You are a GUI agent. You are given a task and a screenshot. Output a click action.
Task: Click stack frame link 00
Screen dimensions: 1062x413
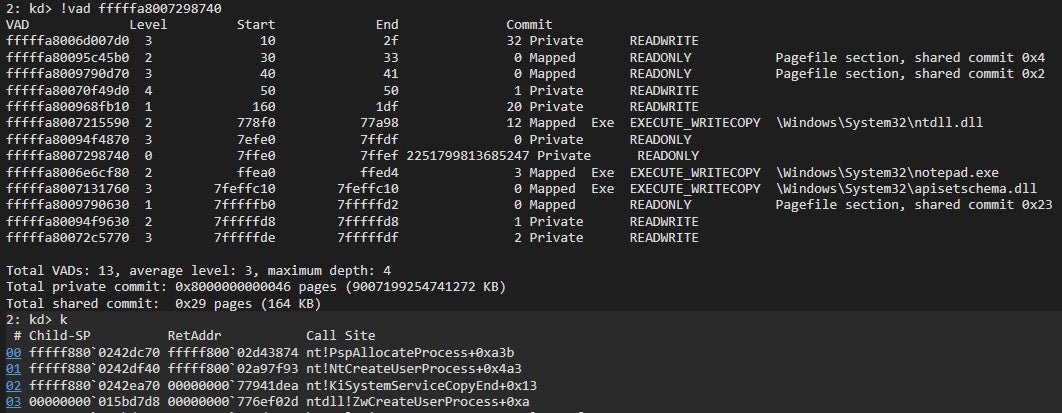[13, 352]
